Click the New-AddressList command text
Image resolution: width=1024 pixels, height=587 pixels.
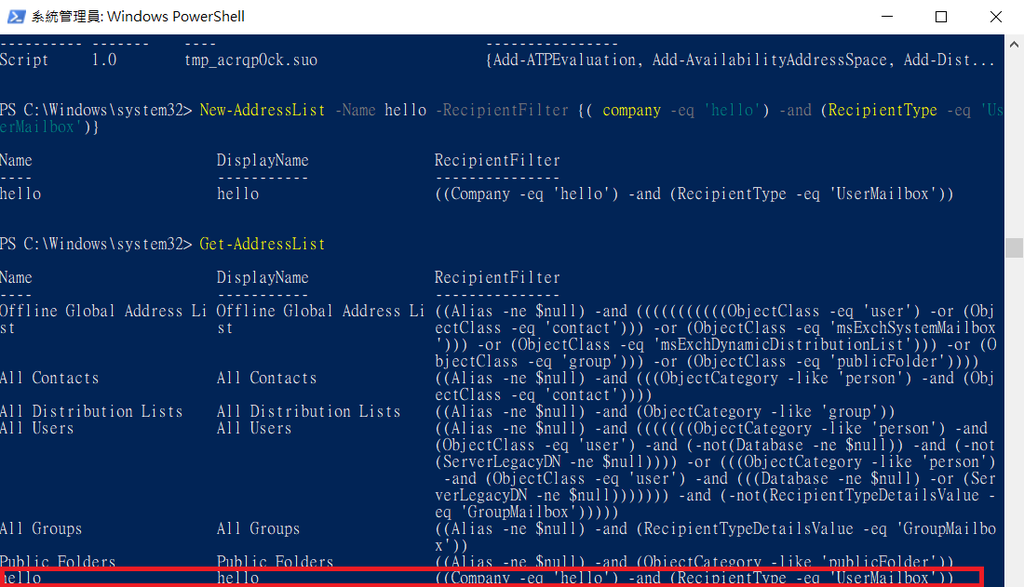[x=262, y=110]
